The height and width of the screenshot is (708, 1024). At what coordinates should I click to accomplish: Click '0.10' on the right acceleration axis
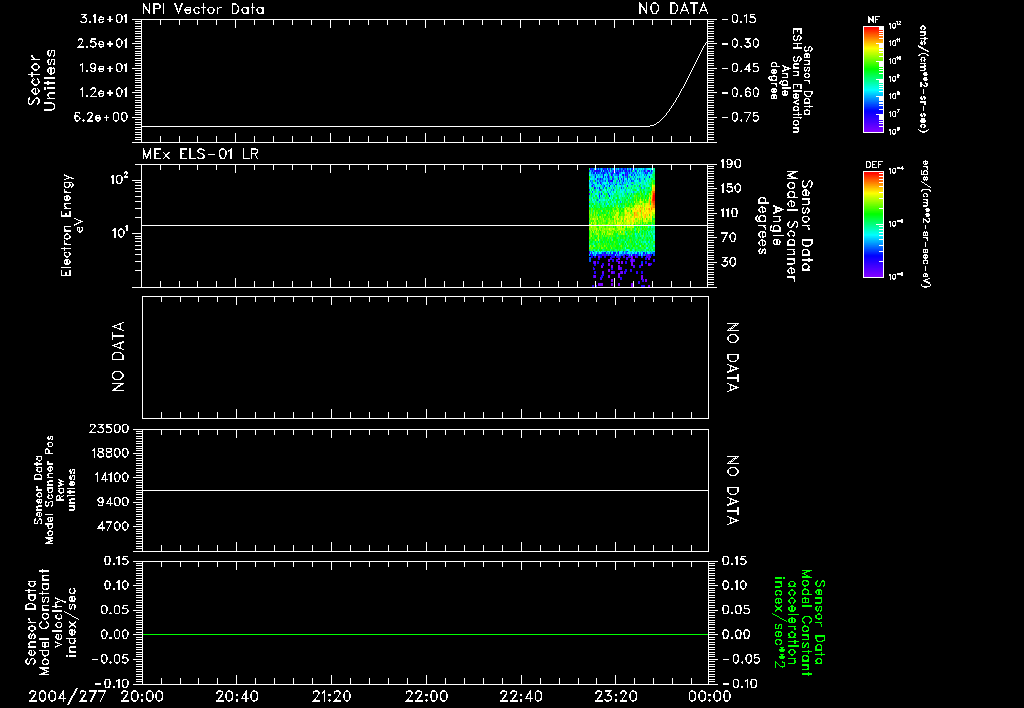pyautogui.click(x=736, y=585)
